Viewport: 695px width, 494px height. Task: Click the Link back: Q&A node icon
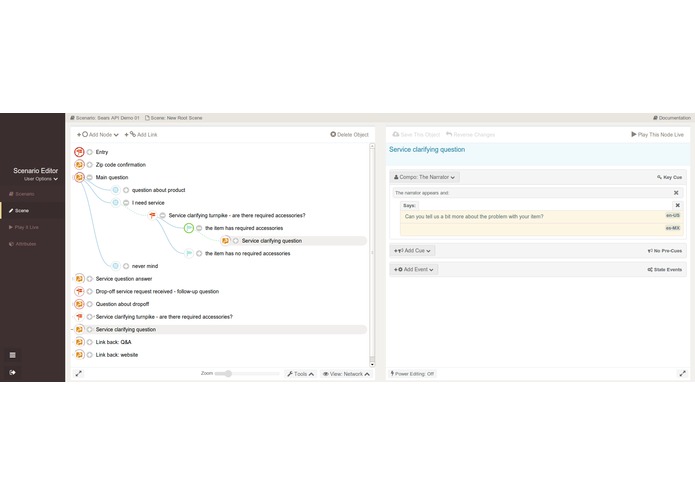click(x=79, y=342)
